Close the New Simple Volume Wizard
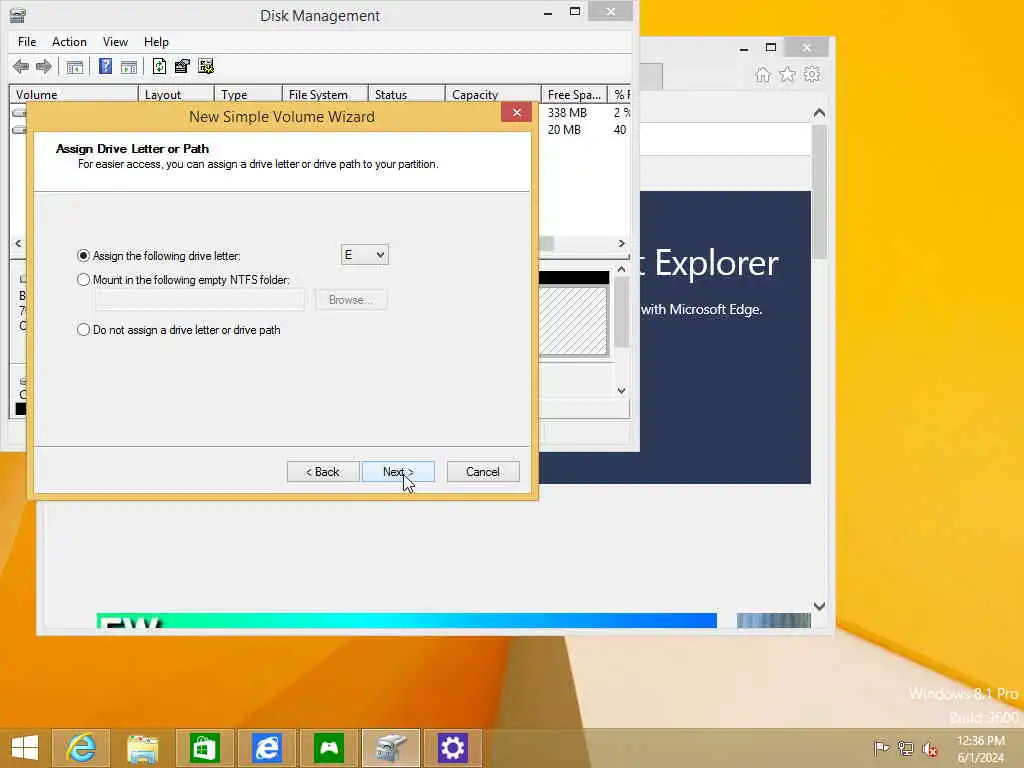Screen dimensions: 1024x768 (517, 112)
